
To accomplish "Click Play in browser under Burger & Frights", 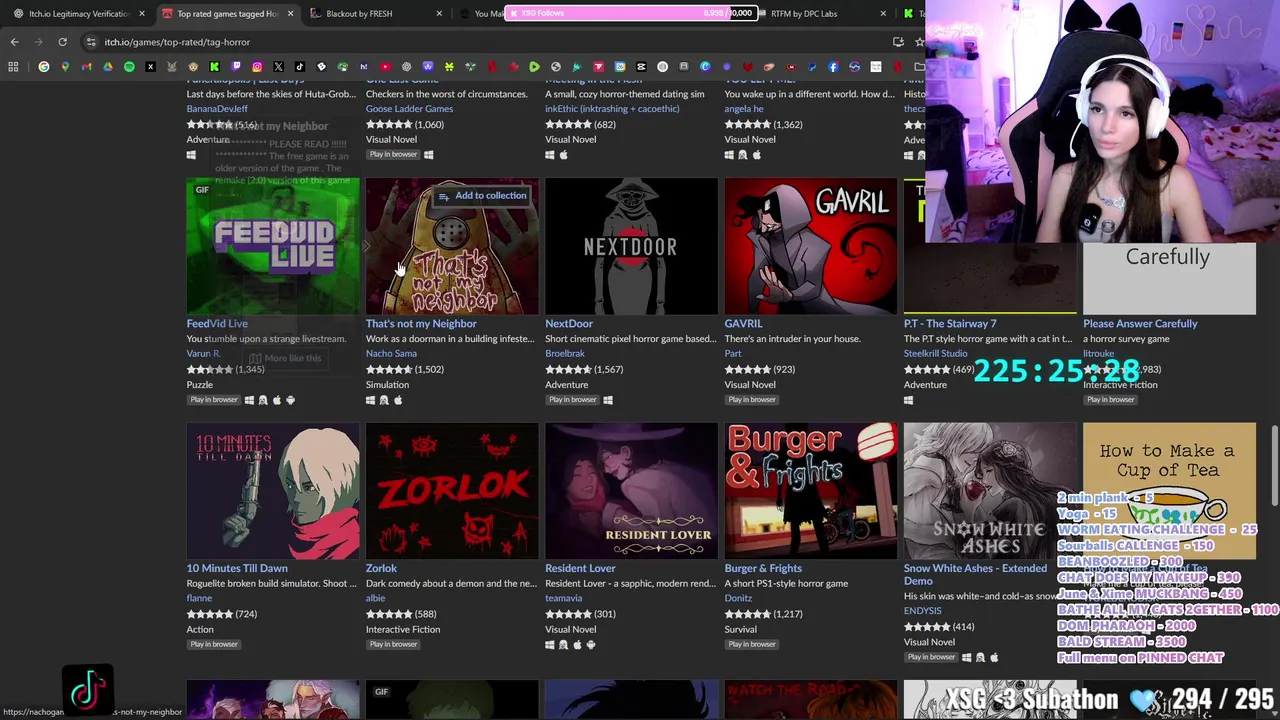I will pyautogui.click(x=752, y=645).
